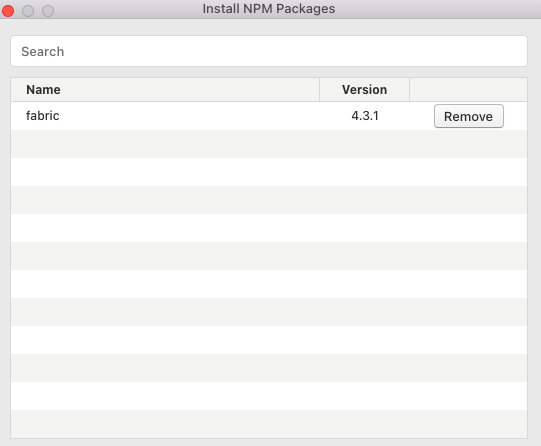Click blank space in fabric row after name
Image resolution: width=541 pixels, height=446 pixels.
[190, 116]
